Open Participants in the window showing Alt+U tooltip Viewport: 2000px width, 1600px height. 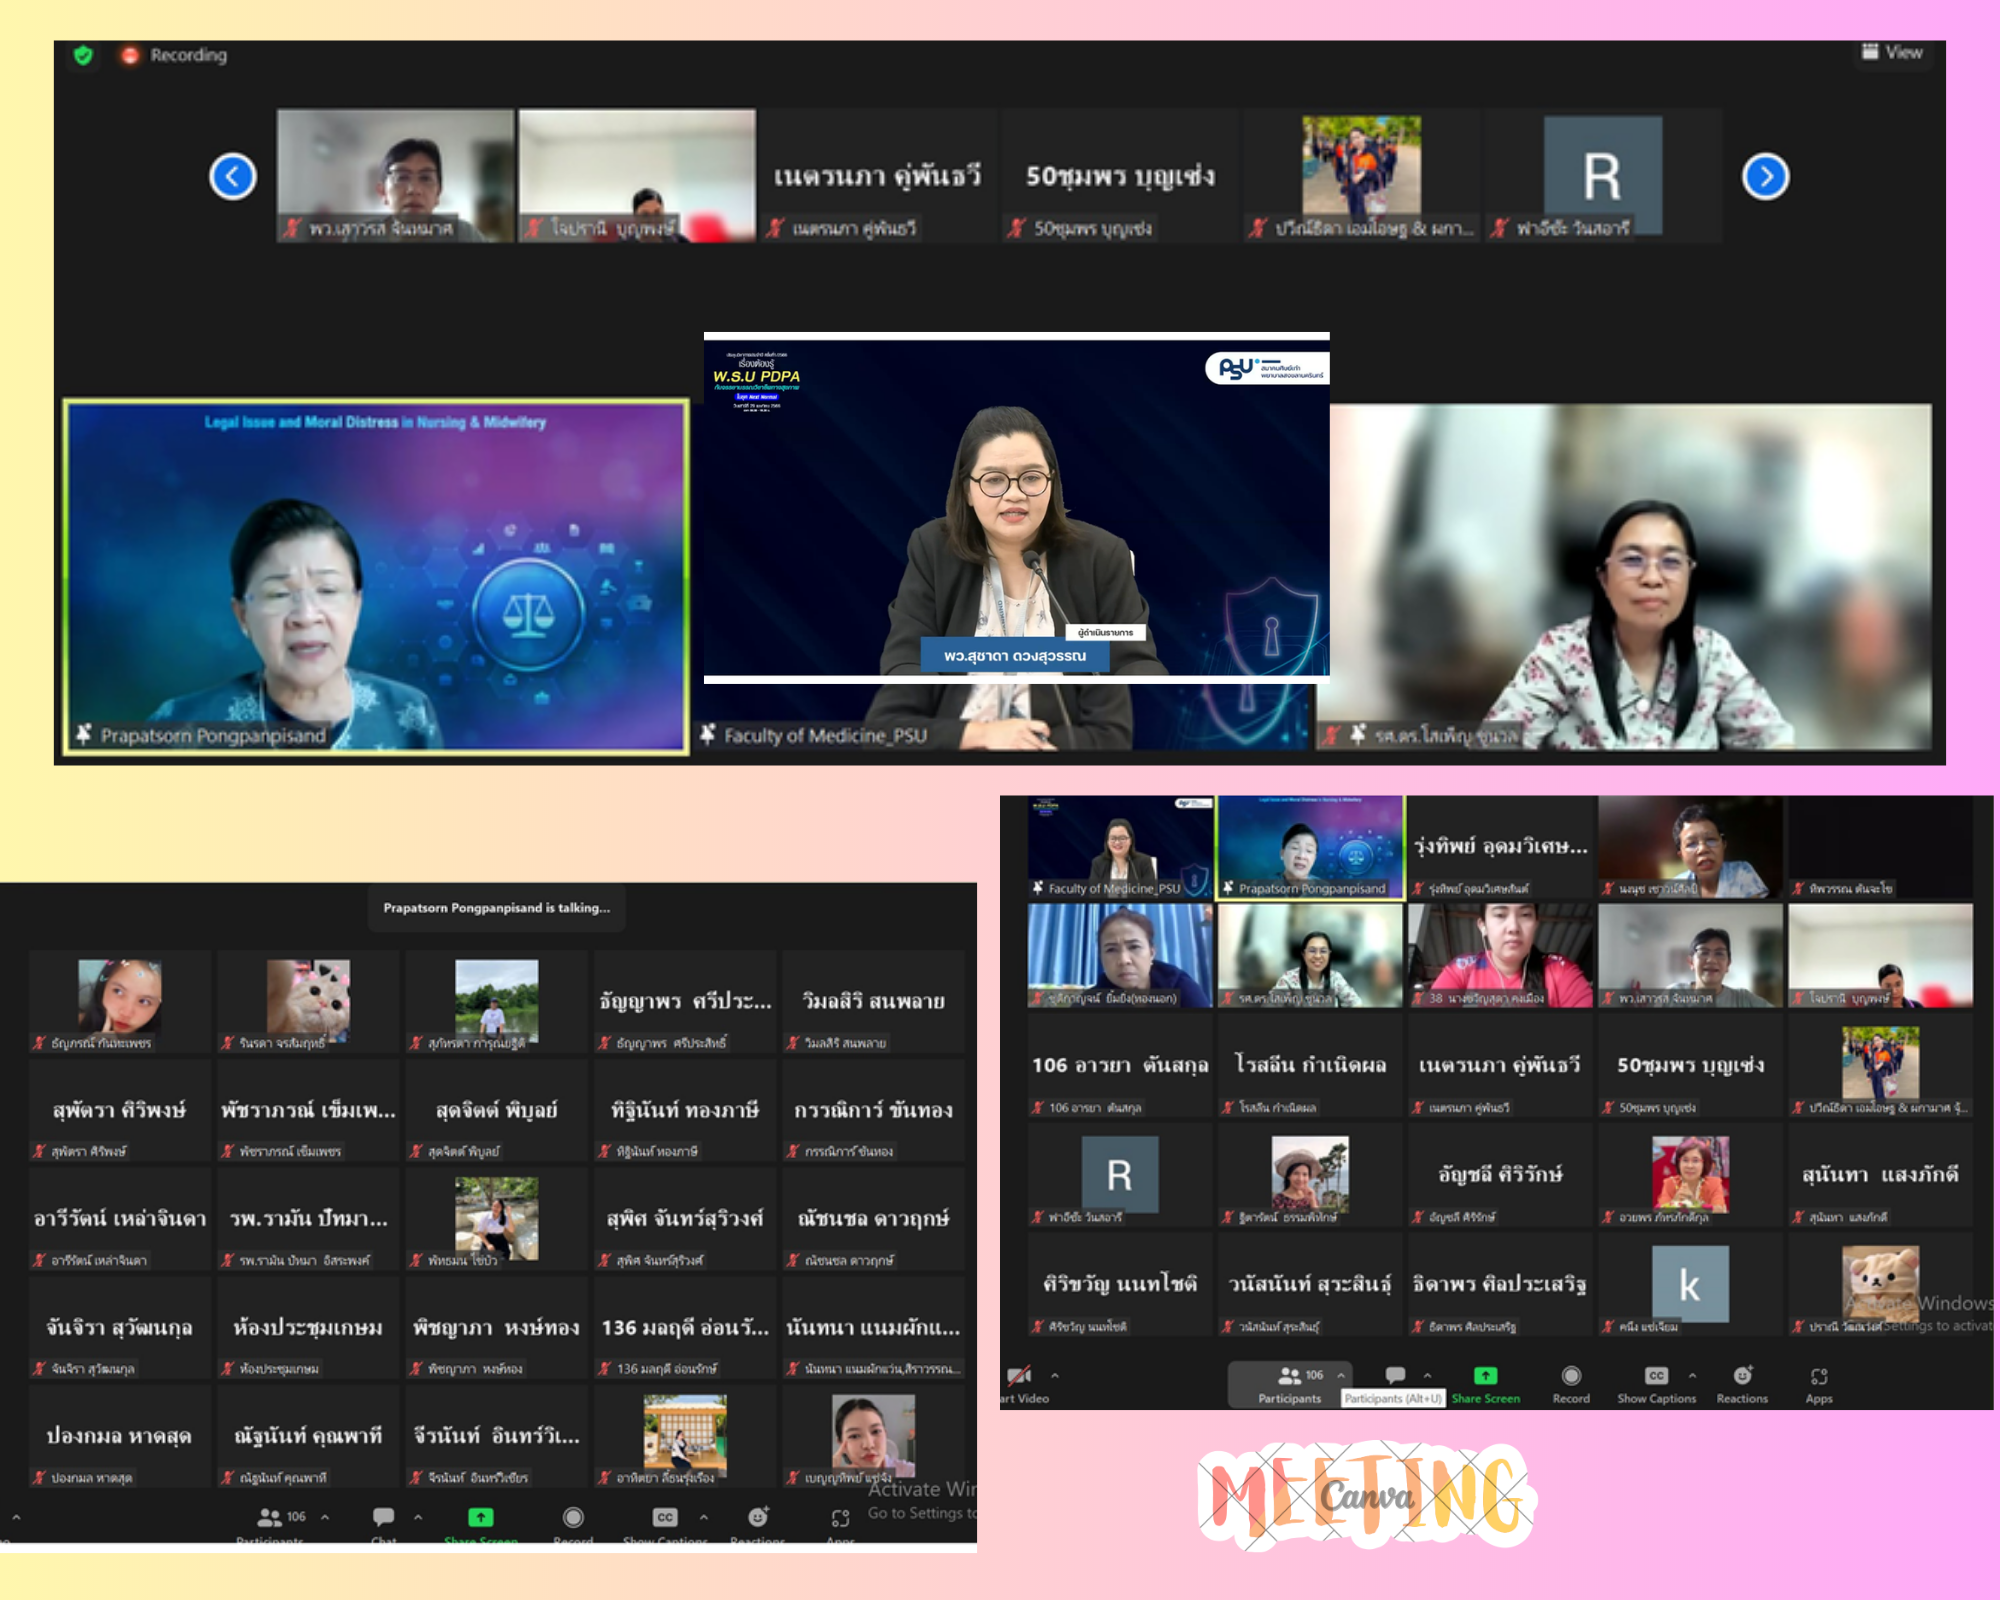pyautogui.click(x=1289, y=1385)
